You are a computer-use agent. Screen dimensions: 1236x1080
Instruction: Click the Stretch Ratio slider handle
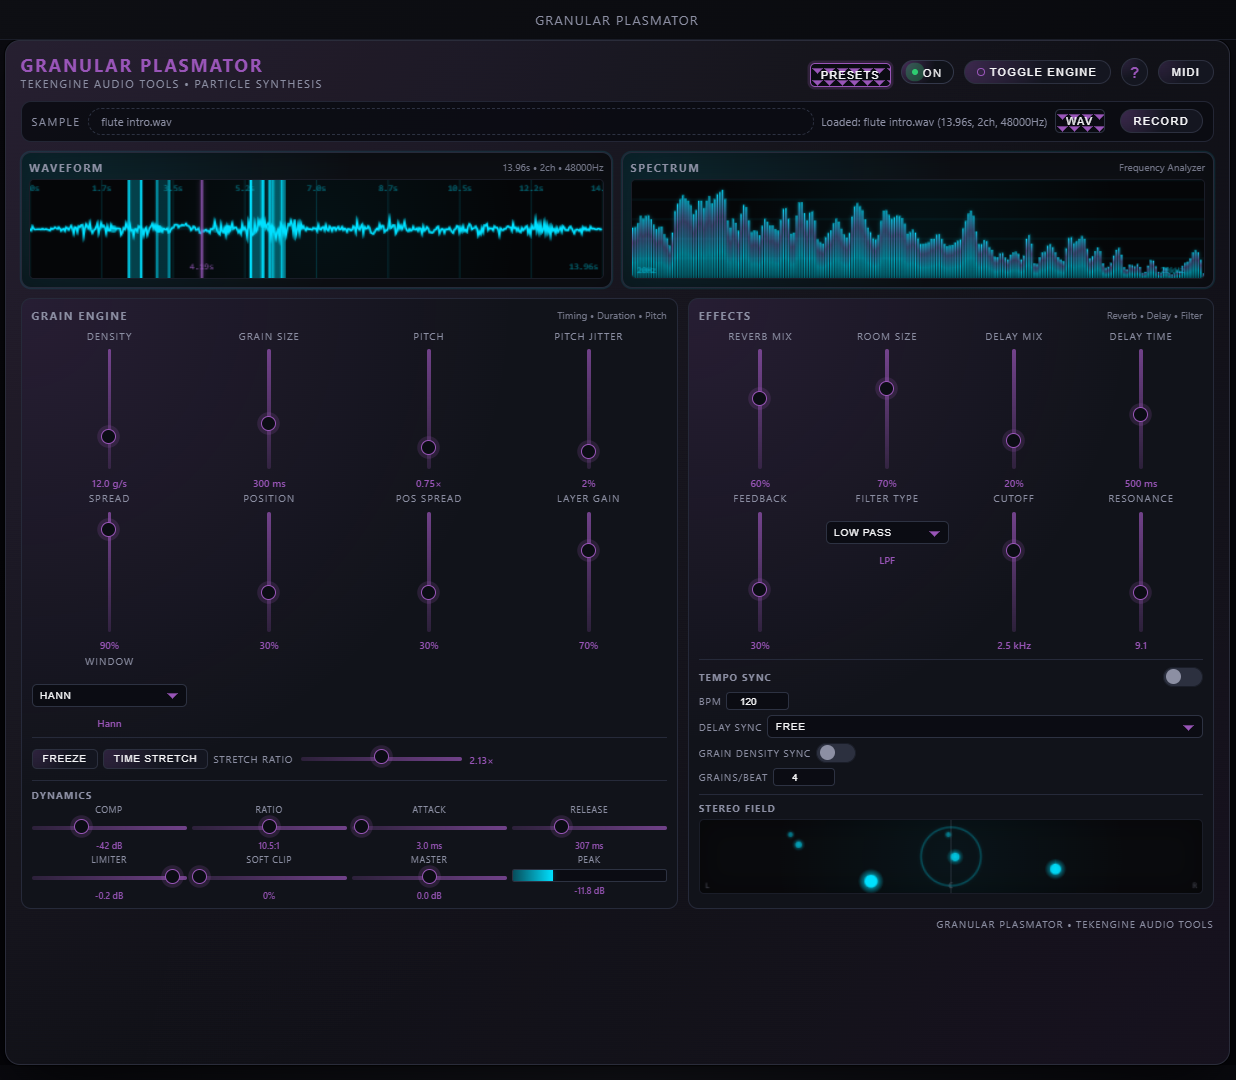(381, 757)
